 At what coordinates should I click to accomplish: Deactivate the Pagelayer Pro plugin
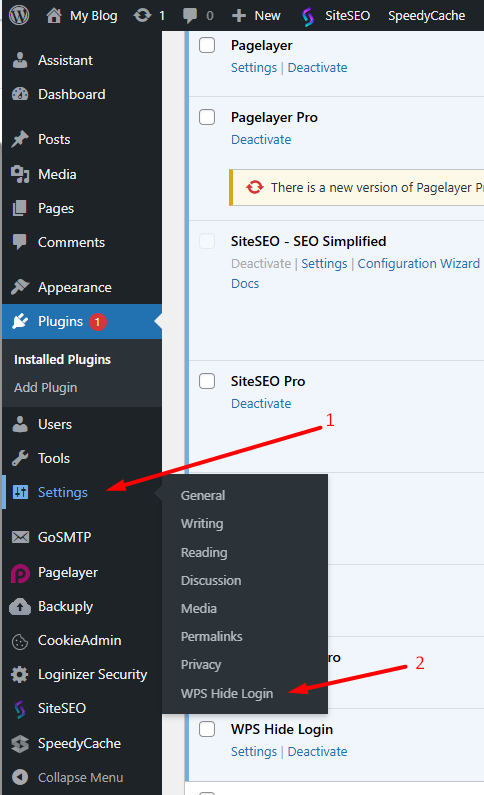pos(261,139)
